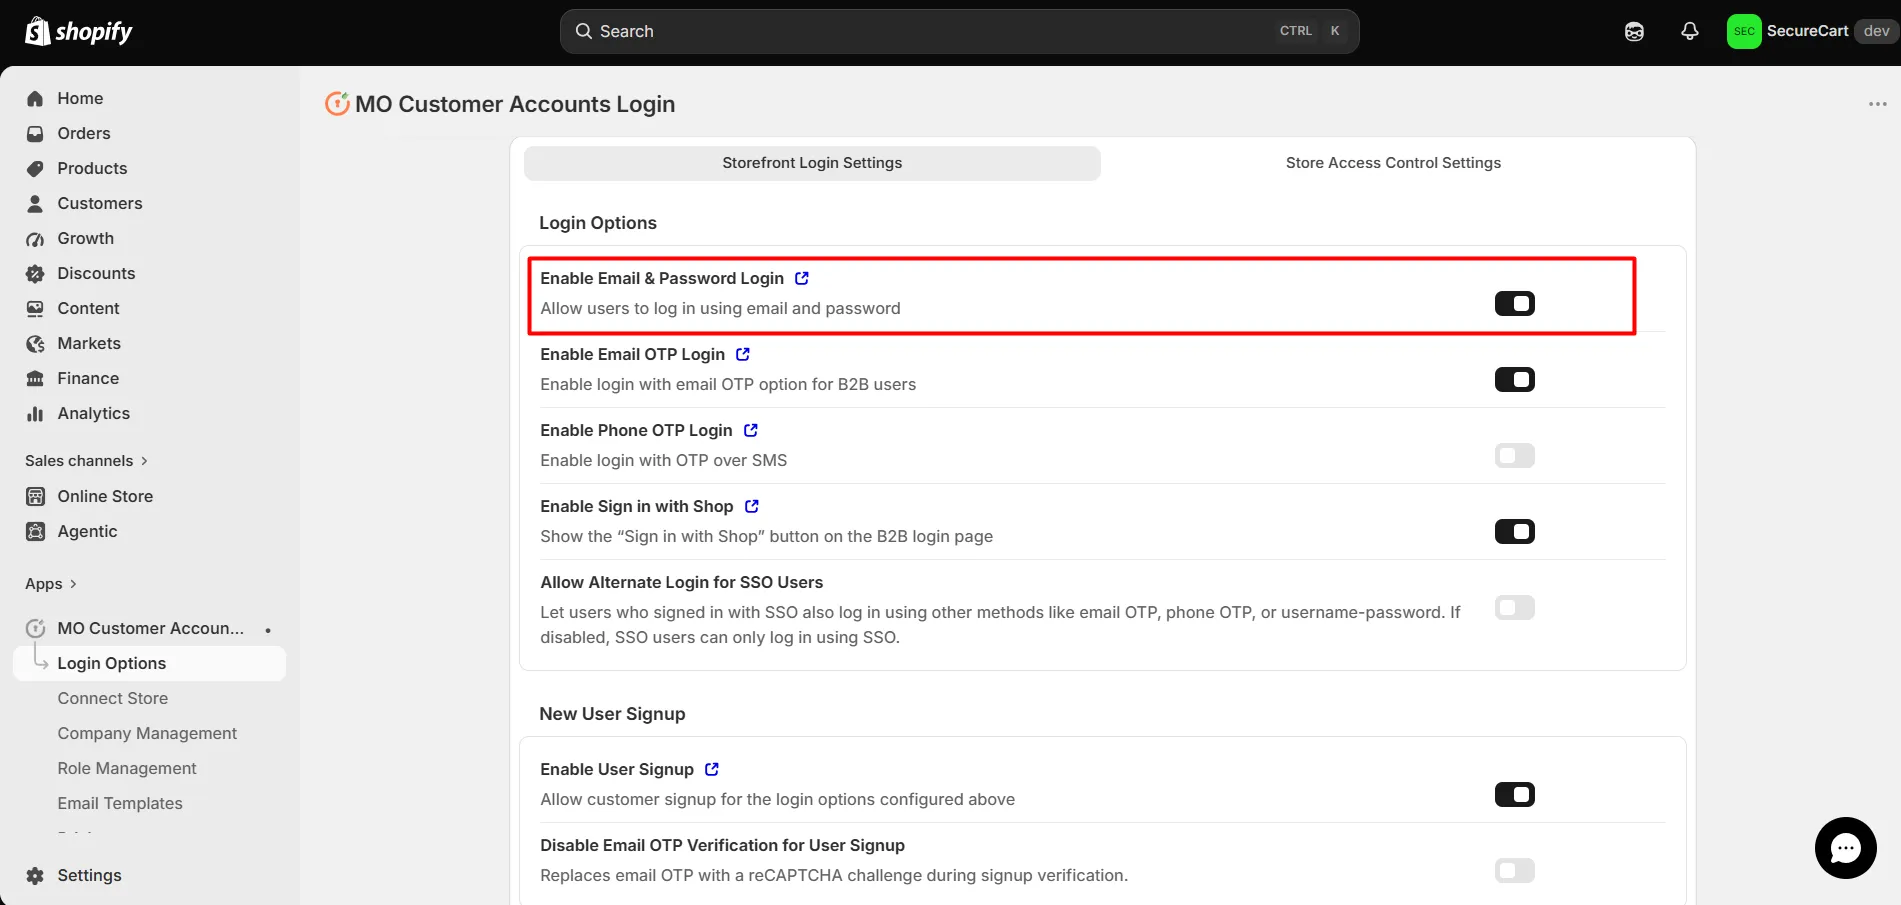Toggle Enable Email & Password Login switch
The image size is (1901, 905).
[1514, 303]
